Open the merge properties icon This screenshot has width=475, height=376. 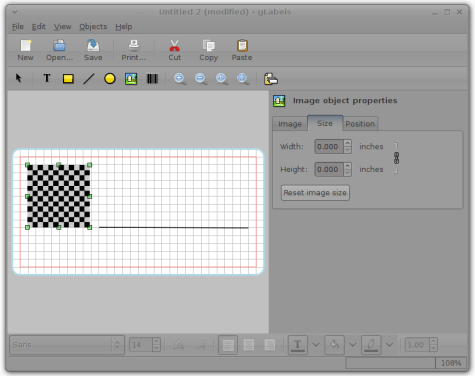tap(271, 79)
